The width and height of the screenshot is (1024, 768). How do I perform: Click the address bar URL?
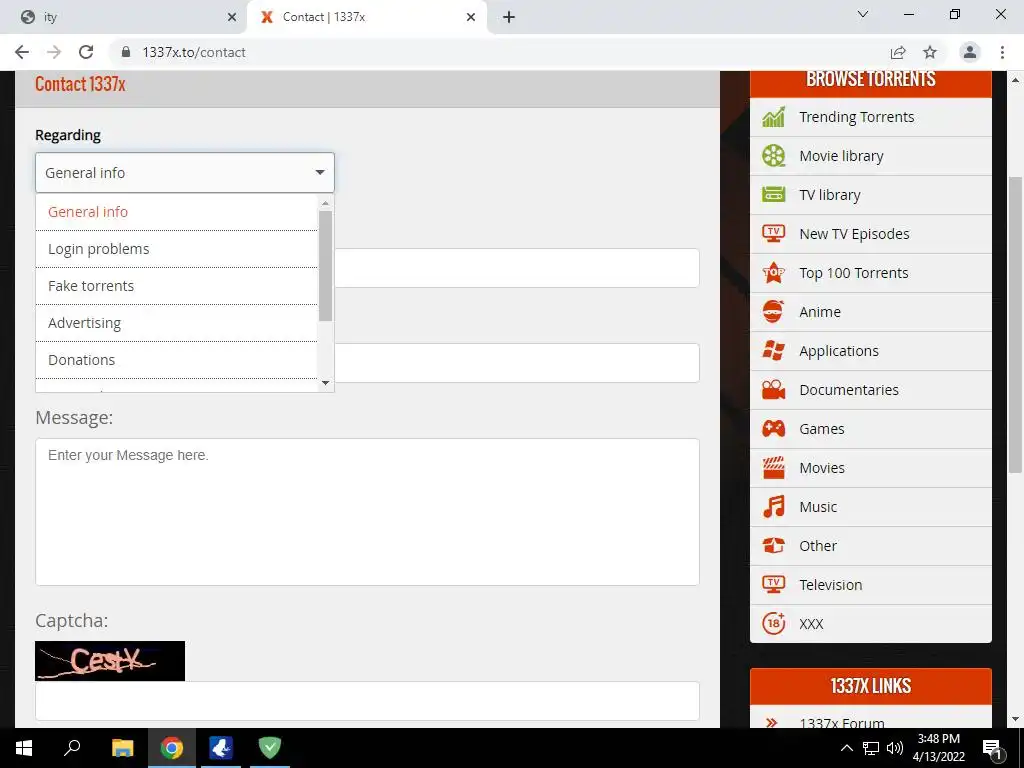pyautogui.click(x=194, y=52)
